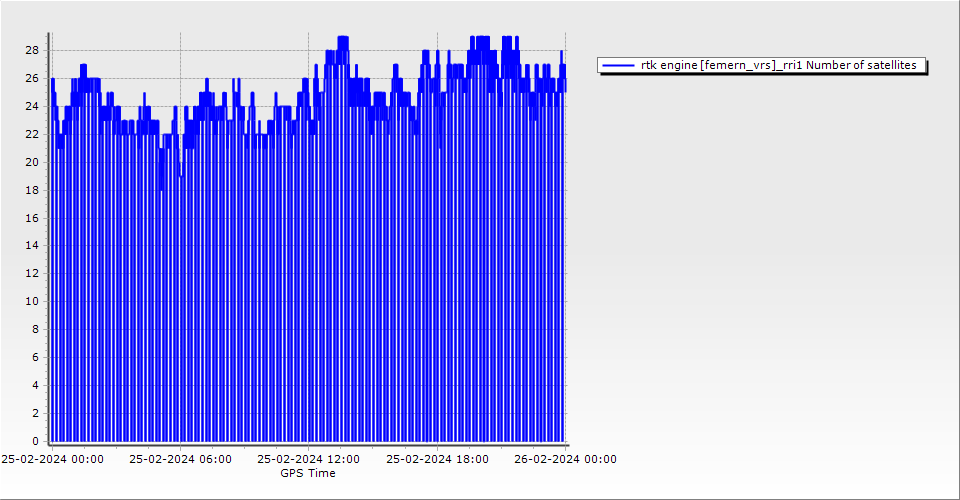Image resolution: width=960 pixels, height=500 pixels.
Task: Click the blue line sample in the legend
Action: click(619, 65)
